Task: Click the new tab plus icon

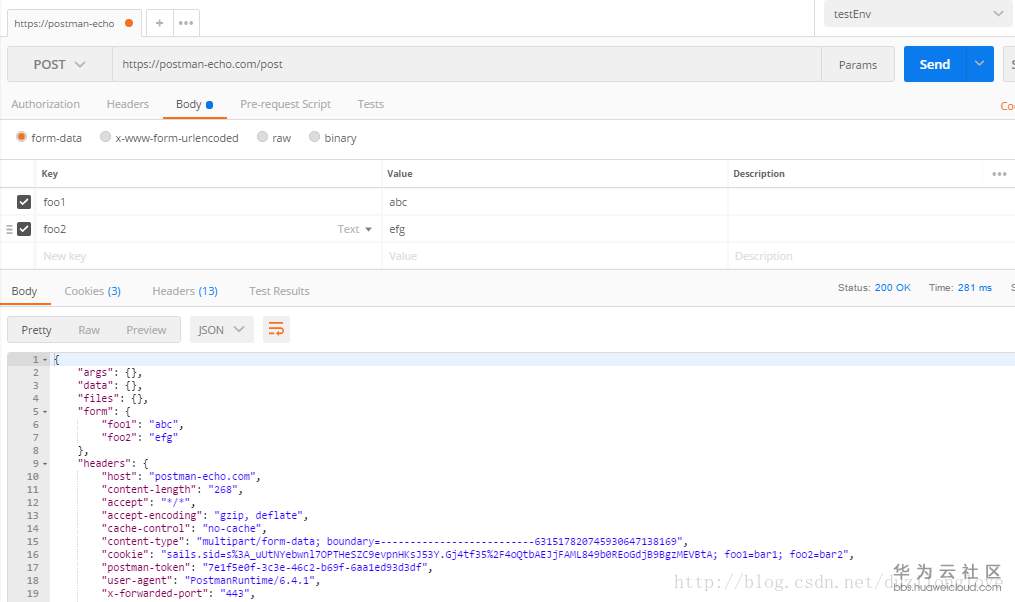Action: pos(159,23)
